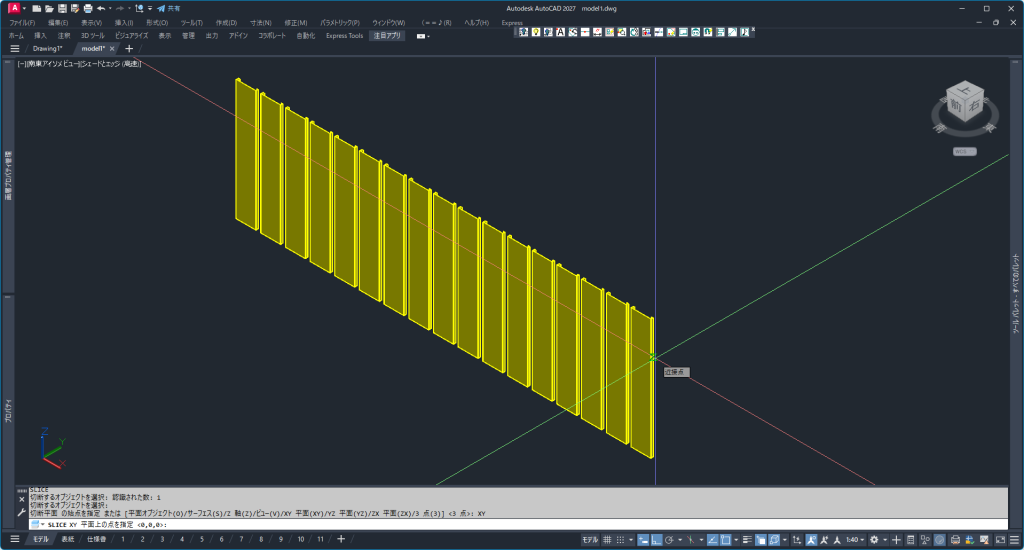Image resolution: width=1024 pixels, height=550 pixels.
Task: Open the 修正(M) menu
Action: click(295, 22)
